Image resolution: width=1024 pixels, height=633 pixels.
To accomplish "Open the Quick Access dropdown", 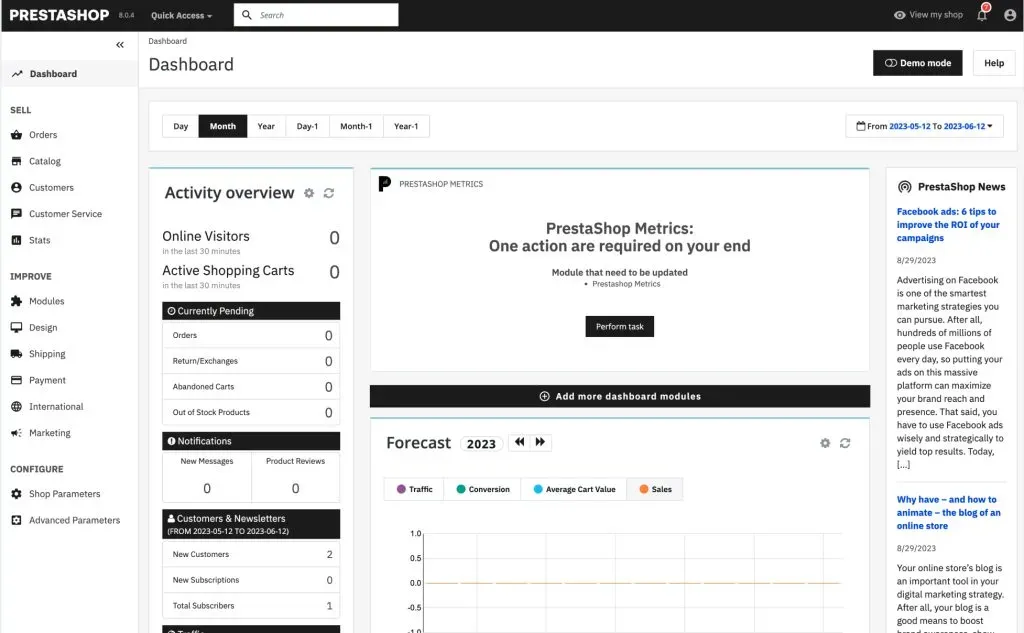I will (x=179, y=15).
